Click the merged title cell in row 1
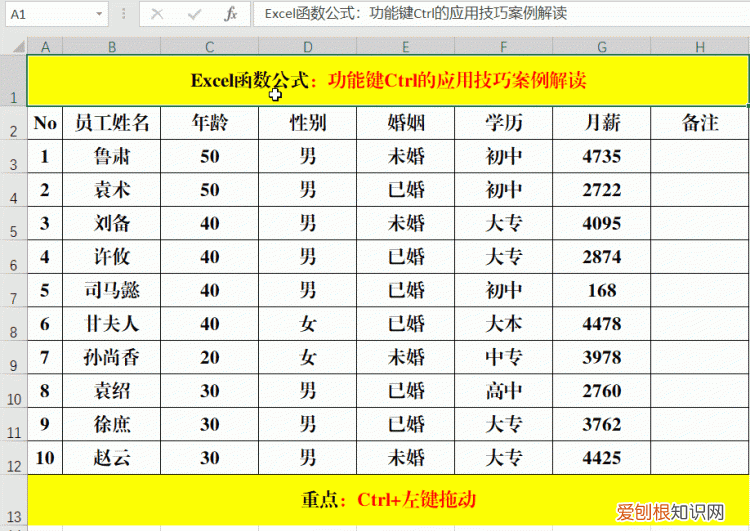750x531 pixels. [x=388, y=80]
